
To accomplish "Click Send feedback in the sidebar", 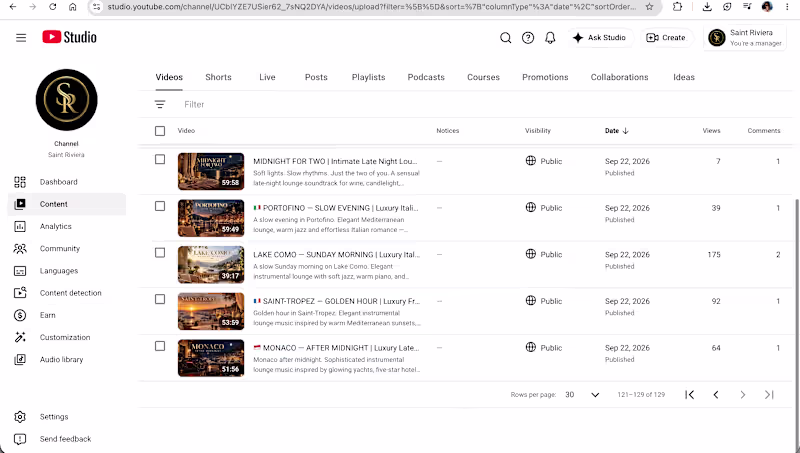I will tap(66, 439).
